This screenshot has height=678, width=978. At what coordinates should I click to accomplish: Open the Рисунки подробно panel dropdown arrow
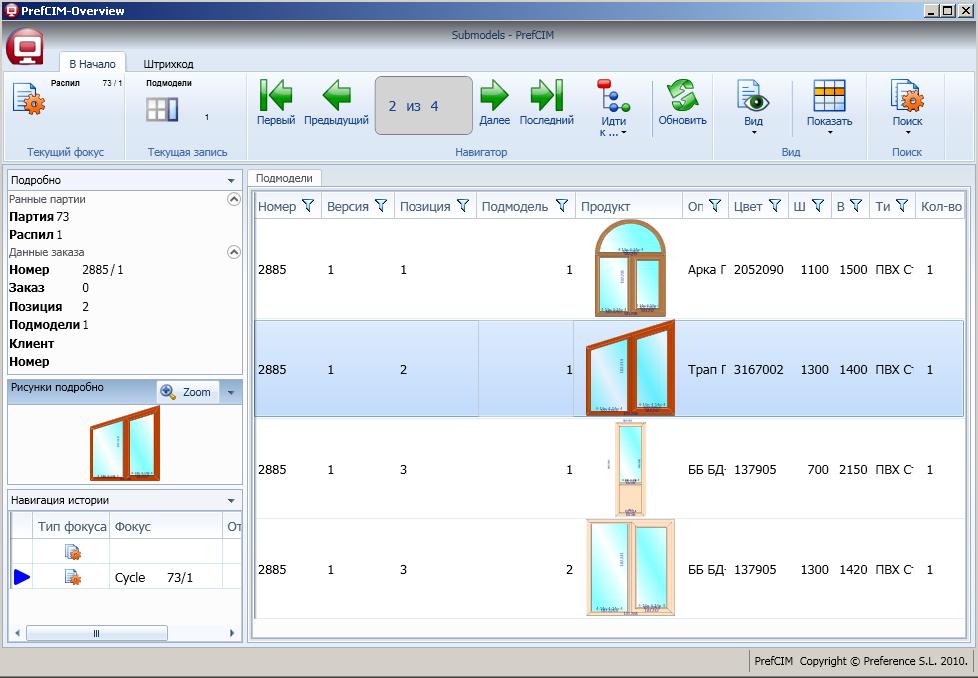tap(231, 392)
